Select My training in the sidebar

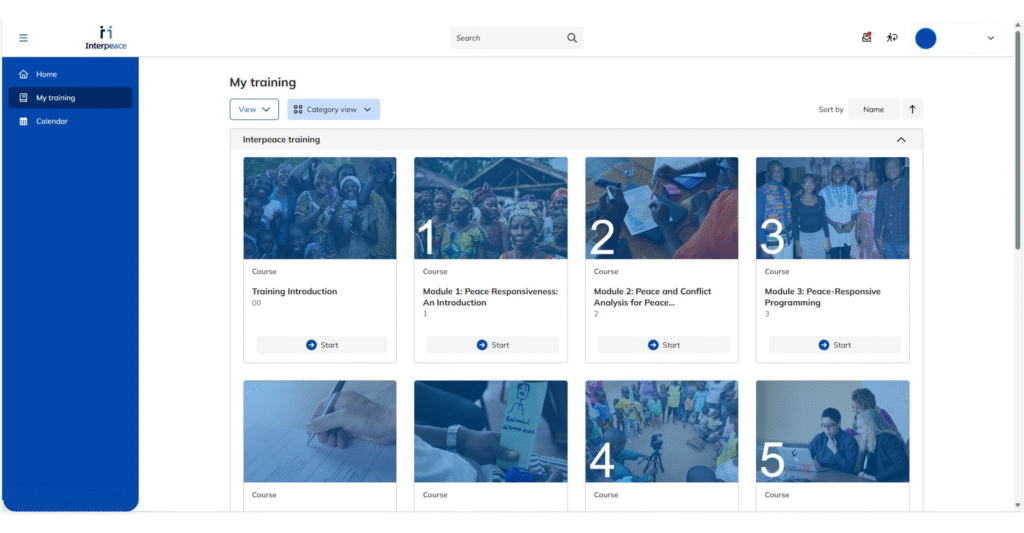tap(55, 98)
